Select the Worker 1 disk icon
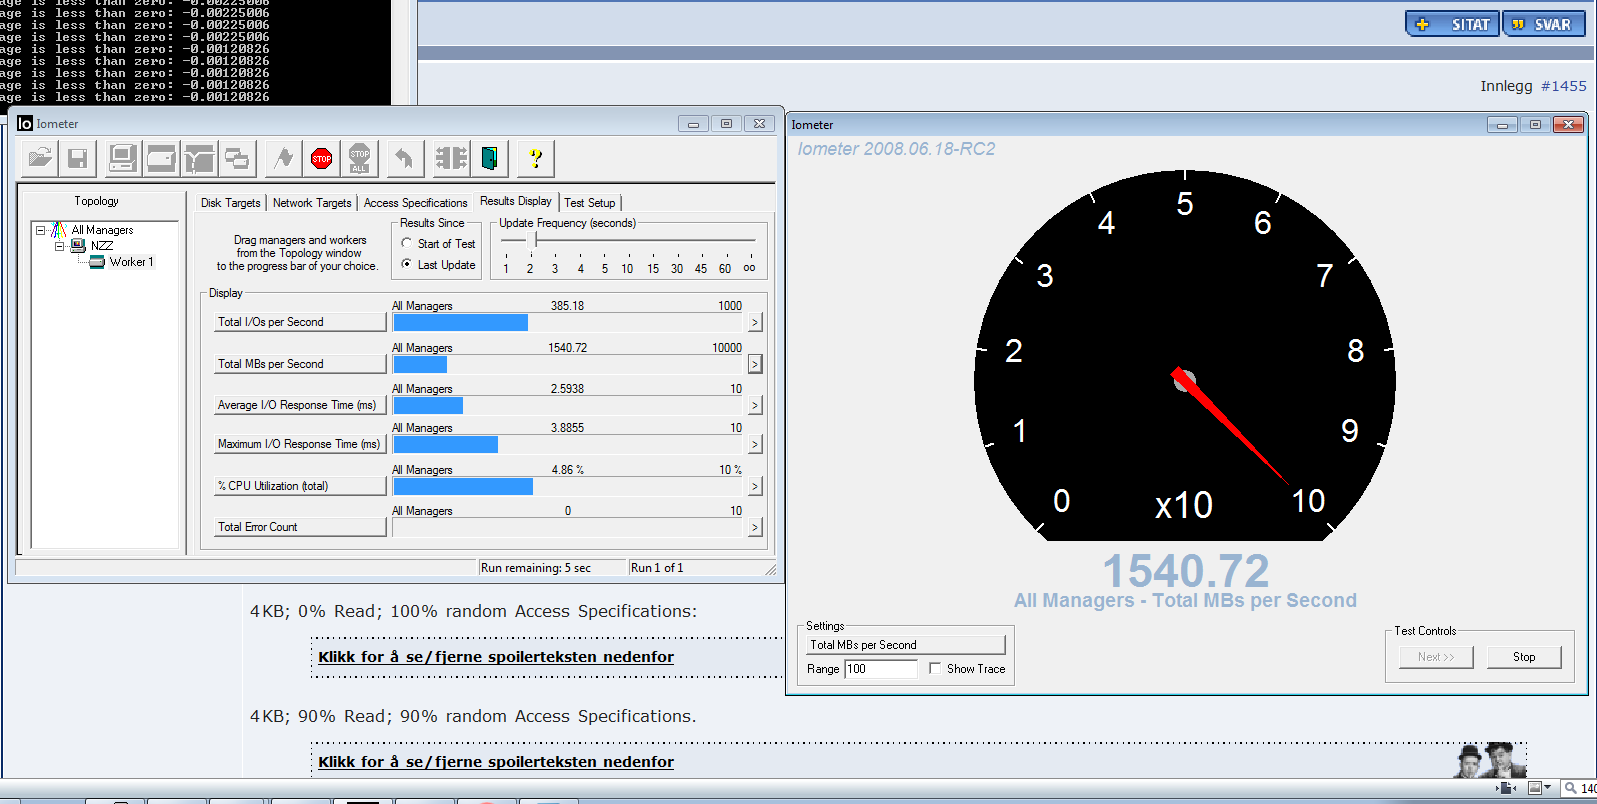1597x804 pixels. (x=97, y=262)
